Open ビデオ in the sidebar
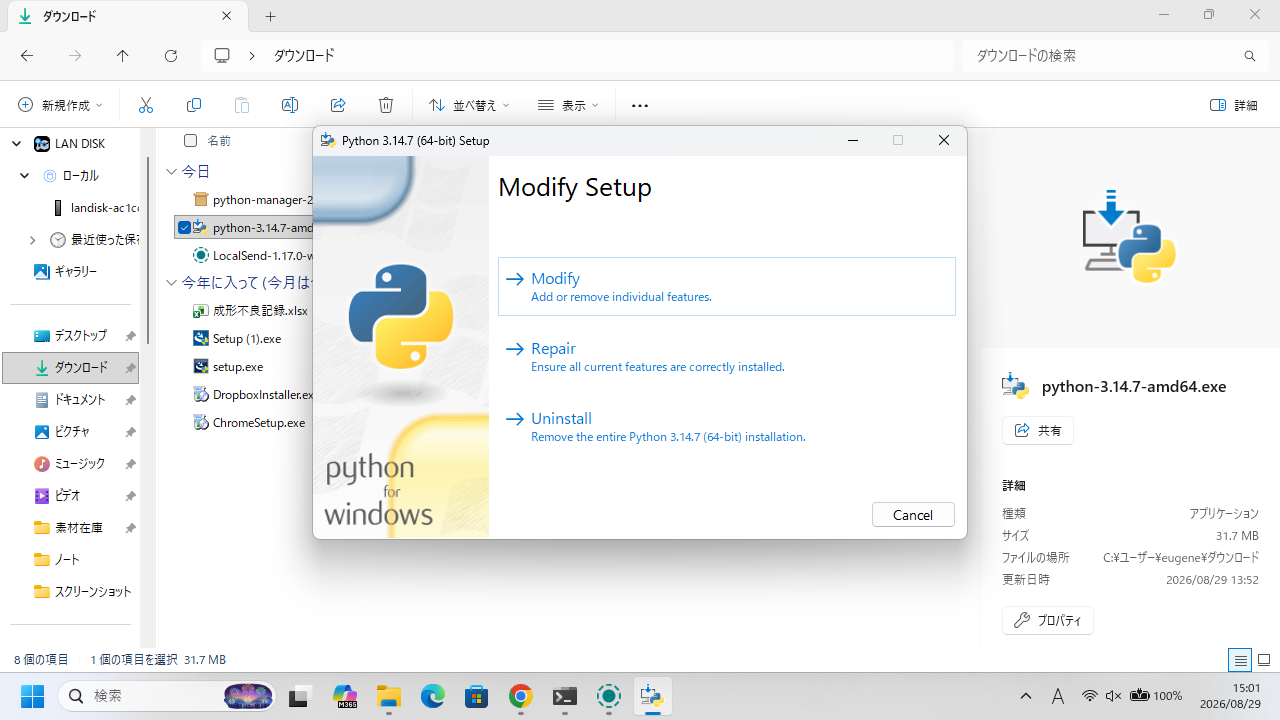Image resolution: width=1280 pixels, height=720 pixels. point(70,496)
